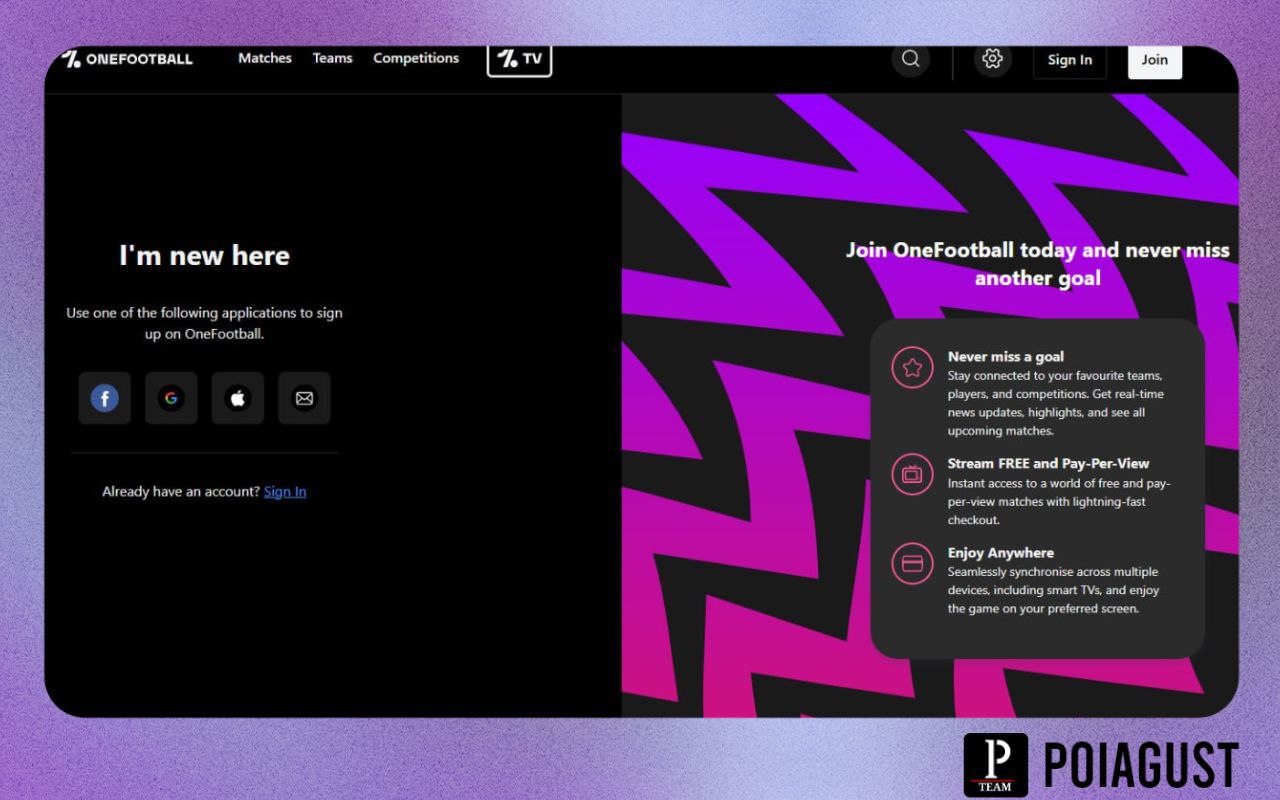
Task: Click the TV icon beside Stream FREE
Action: tap(912, 474)
